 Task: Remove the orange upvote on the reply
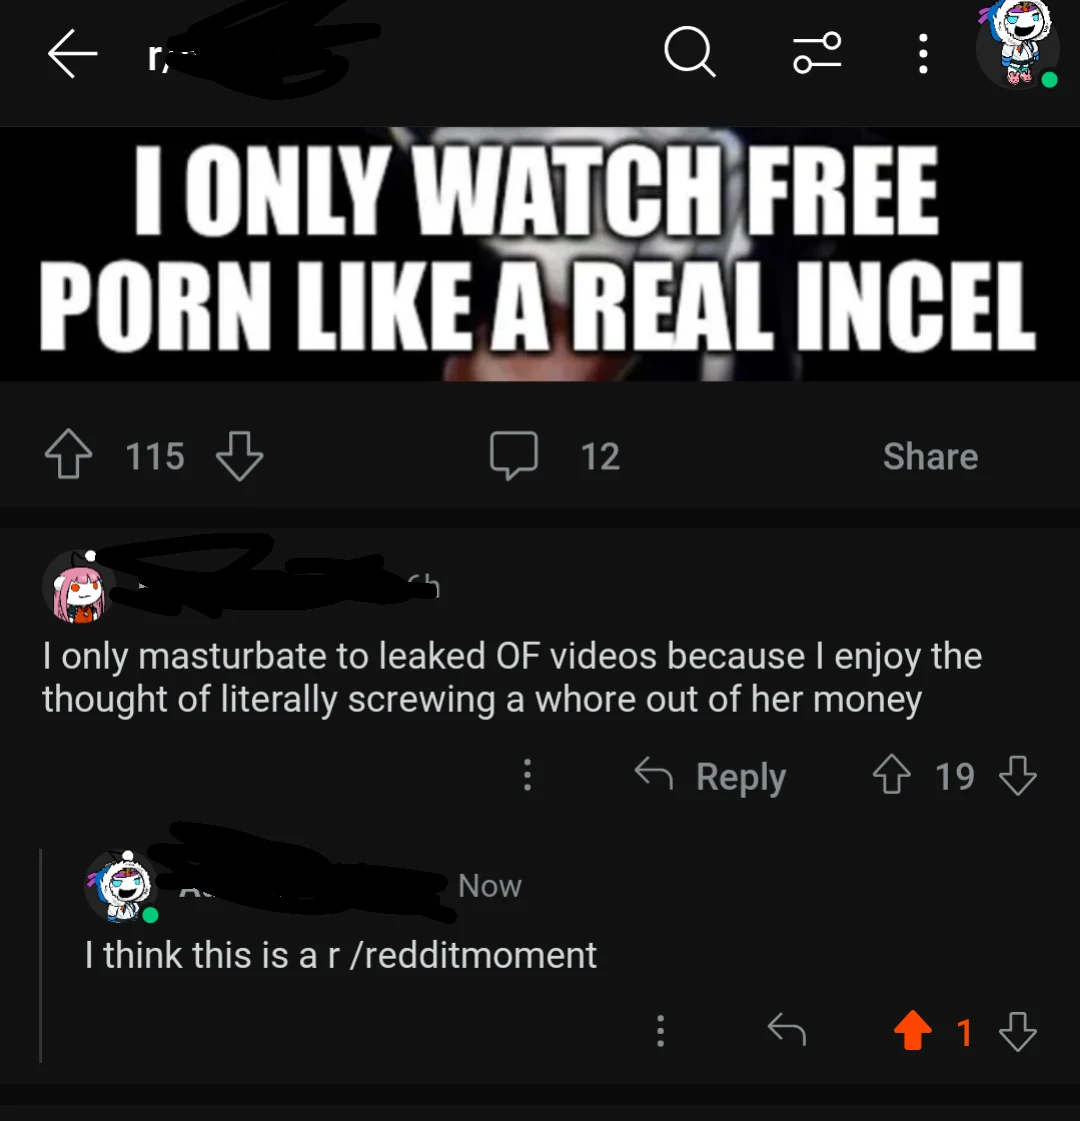click(x=912, y=1030)
